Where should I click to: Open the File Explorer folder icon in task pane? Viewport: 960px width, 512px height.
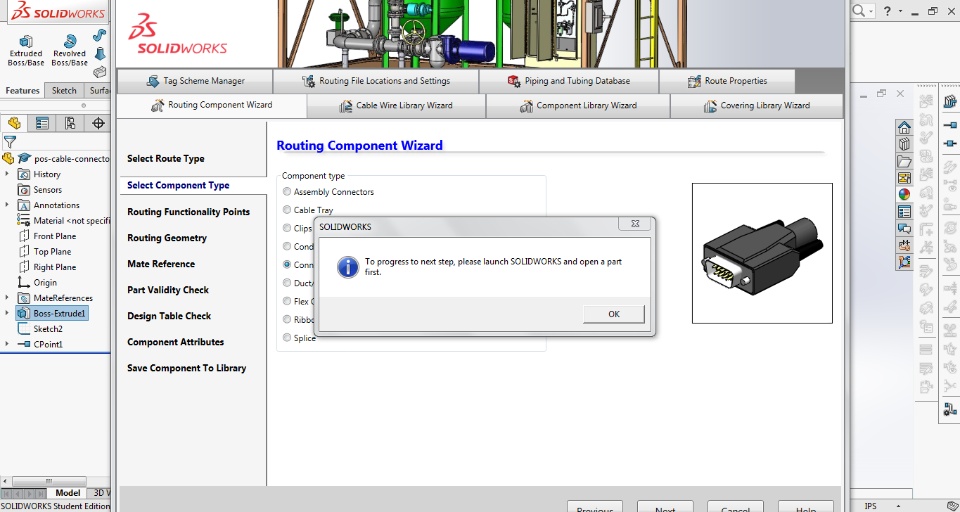point(904,161)
